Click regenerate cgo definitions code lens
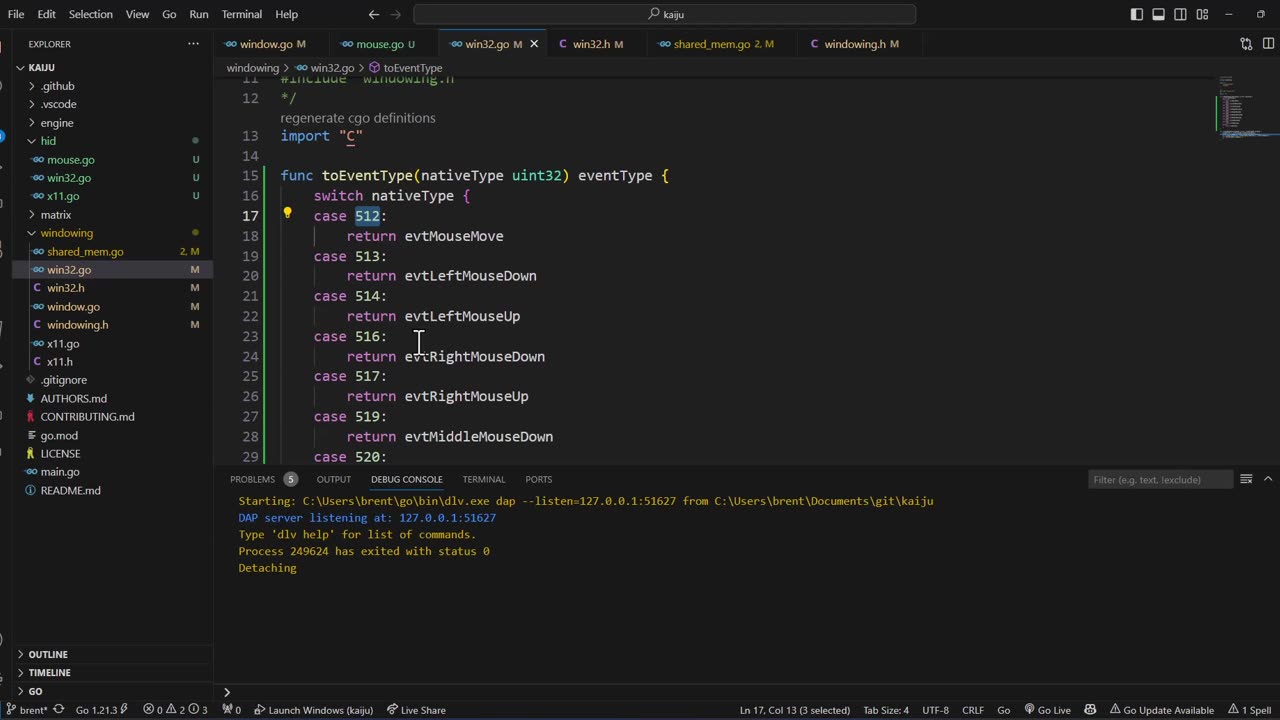 358,118
